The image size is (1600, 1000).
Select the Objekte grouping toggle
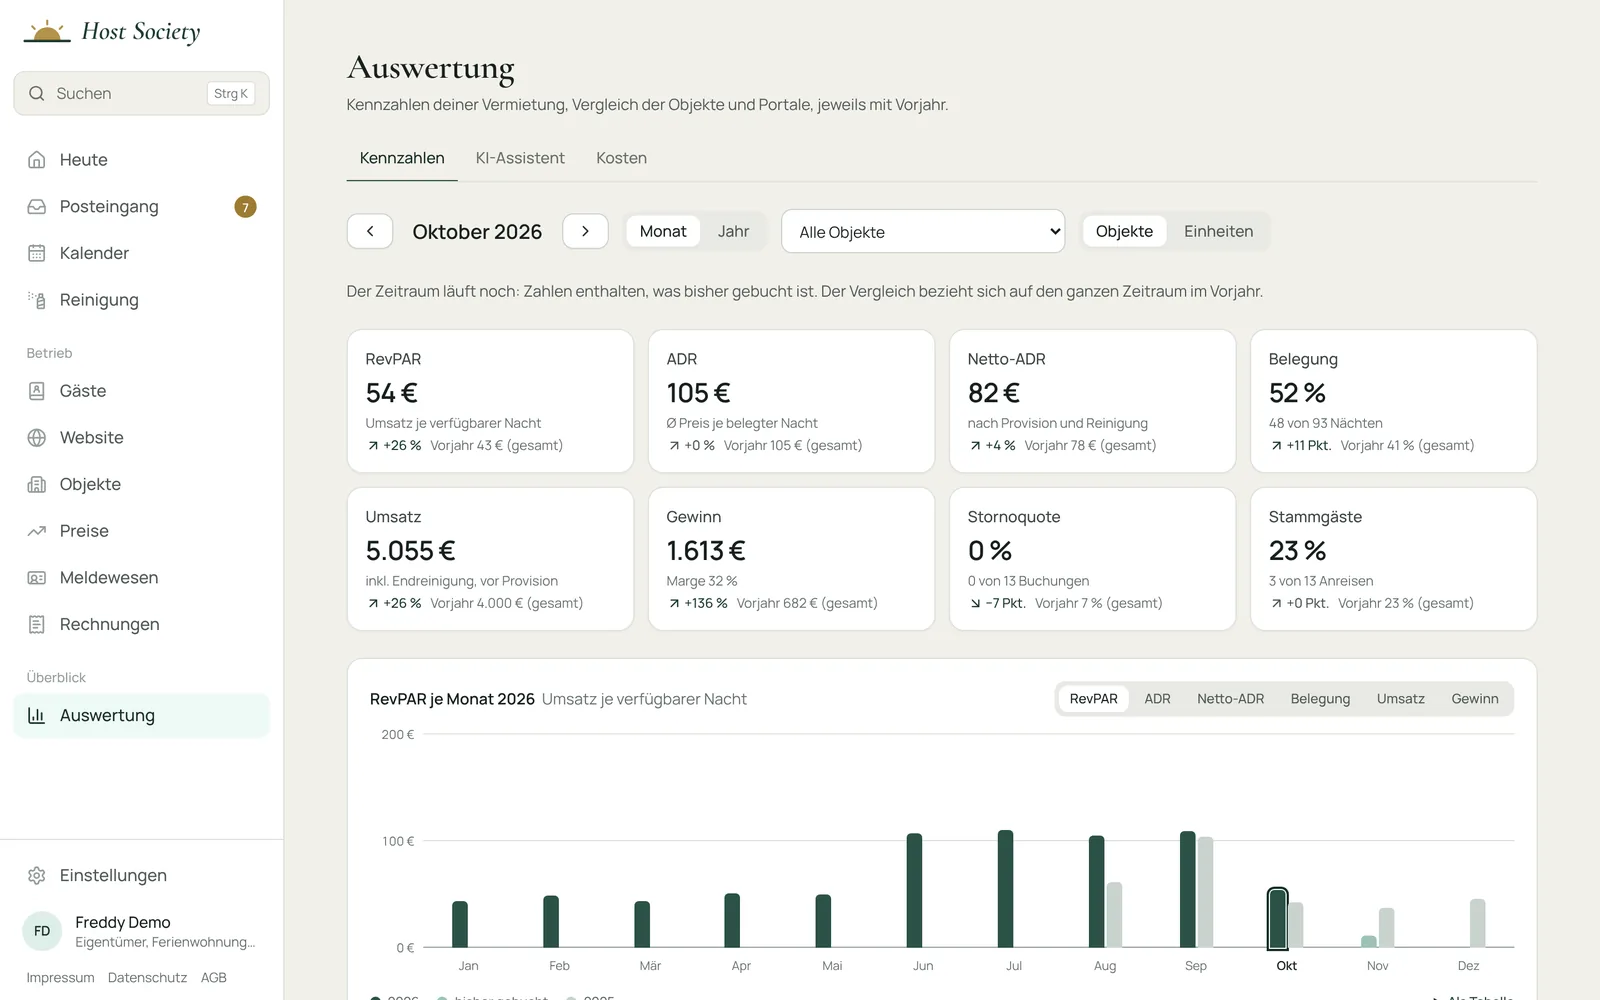1124,231
